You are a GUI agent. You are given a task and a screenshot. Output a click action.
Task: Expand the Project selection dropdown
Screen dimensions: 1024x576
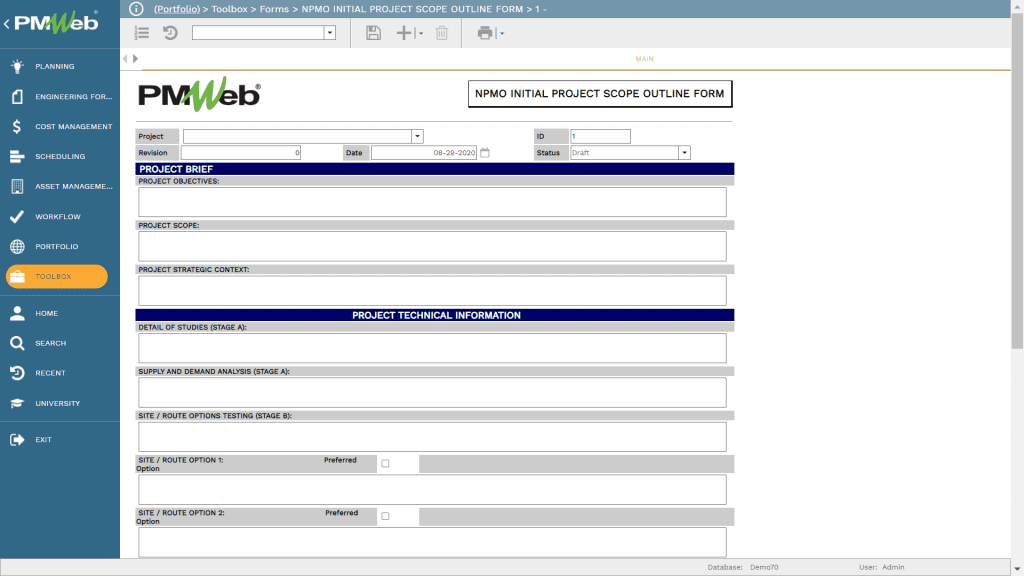click(417, 136)
